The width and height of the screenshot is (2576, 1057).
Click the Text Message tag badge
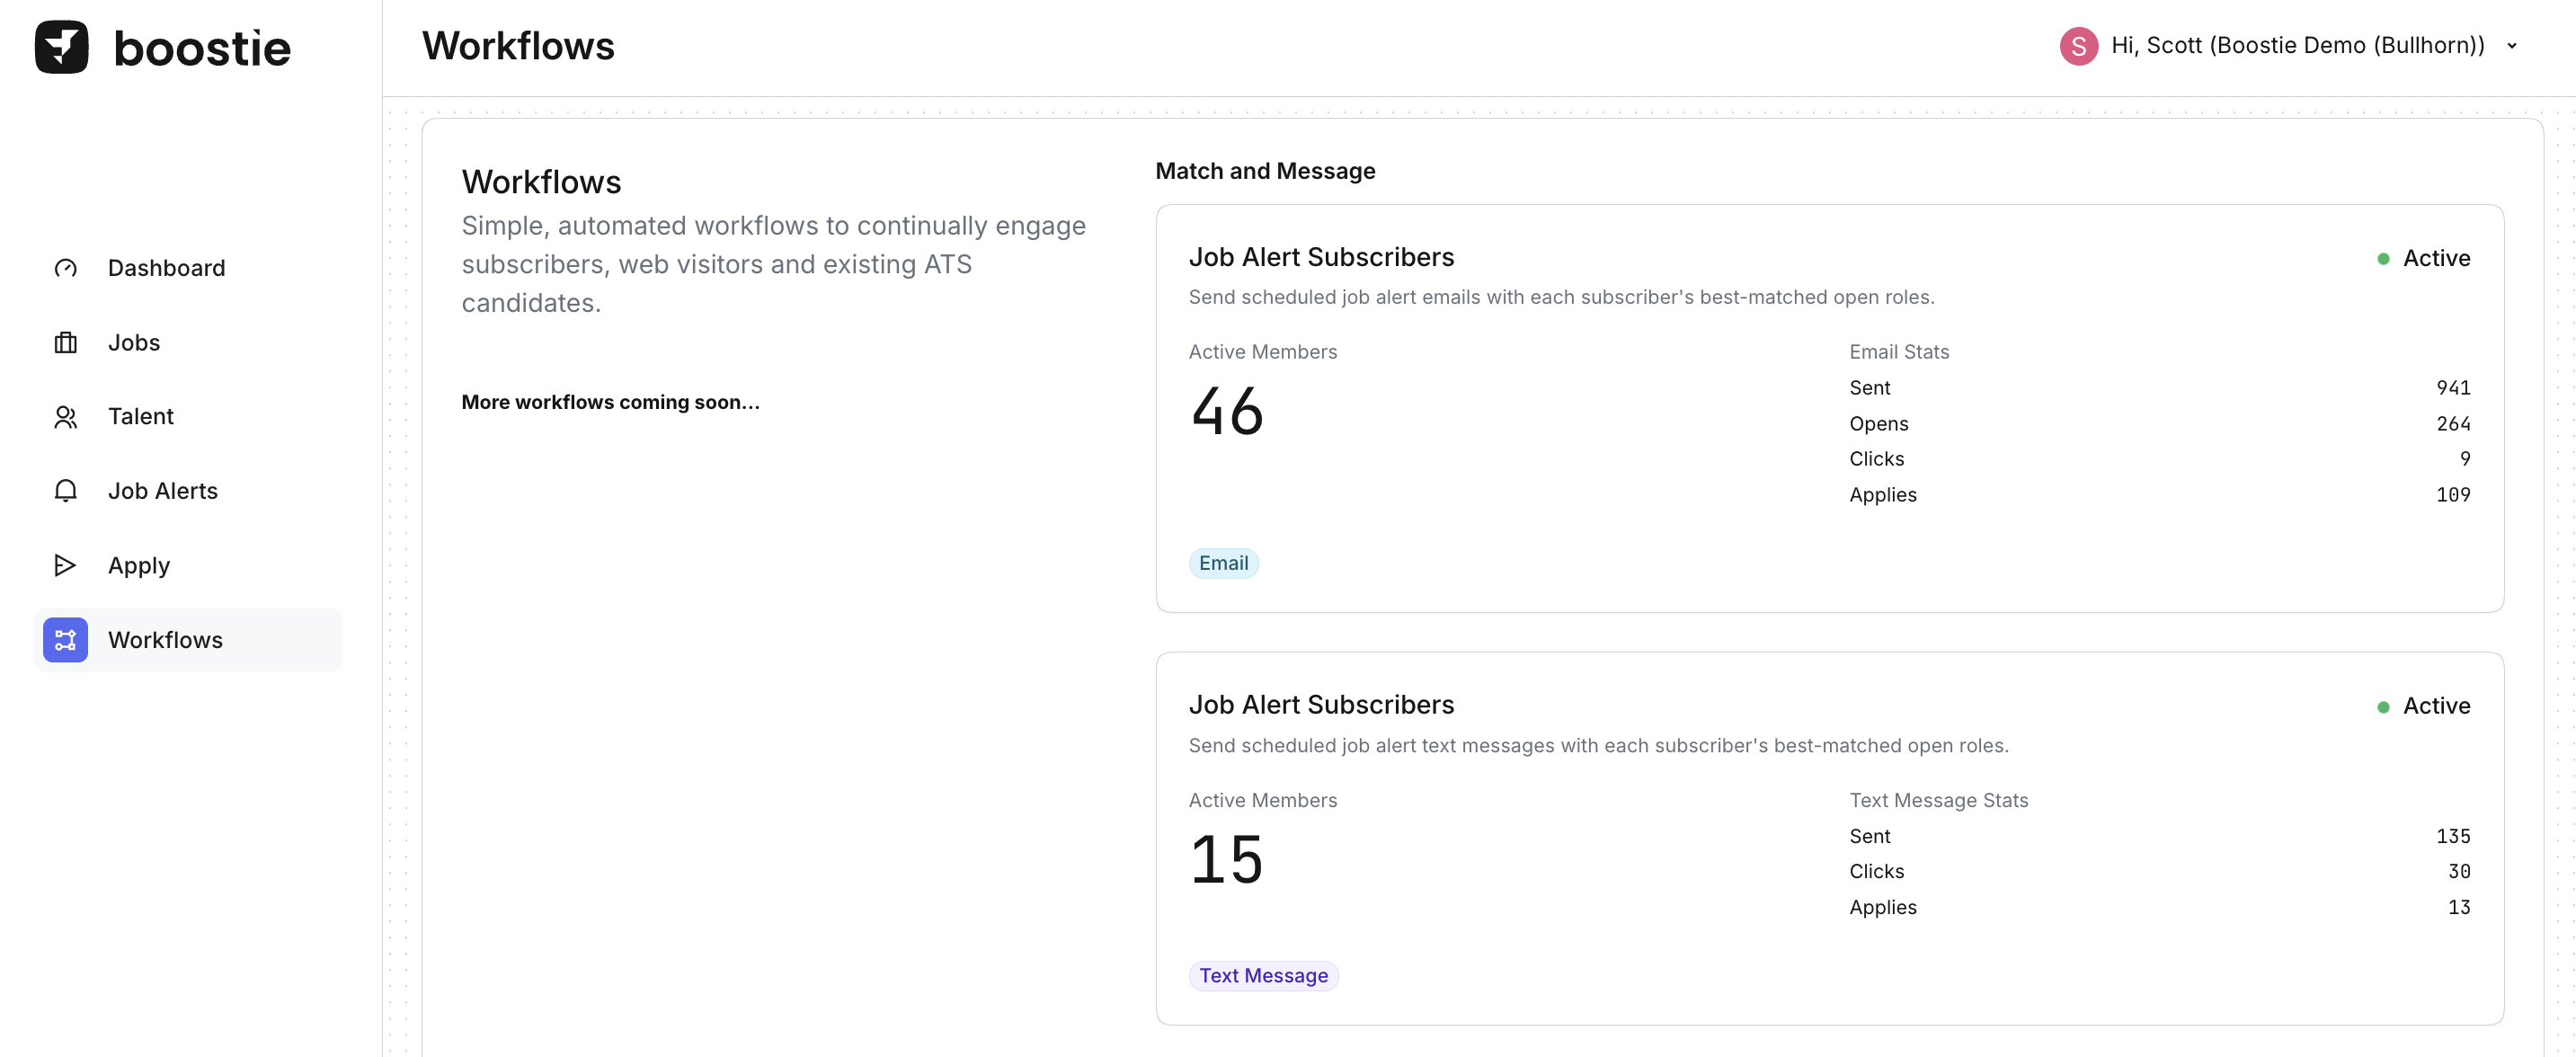pos(1262,976)
